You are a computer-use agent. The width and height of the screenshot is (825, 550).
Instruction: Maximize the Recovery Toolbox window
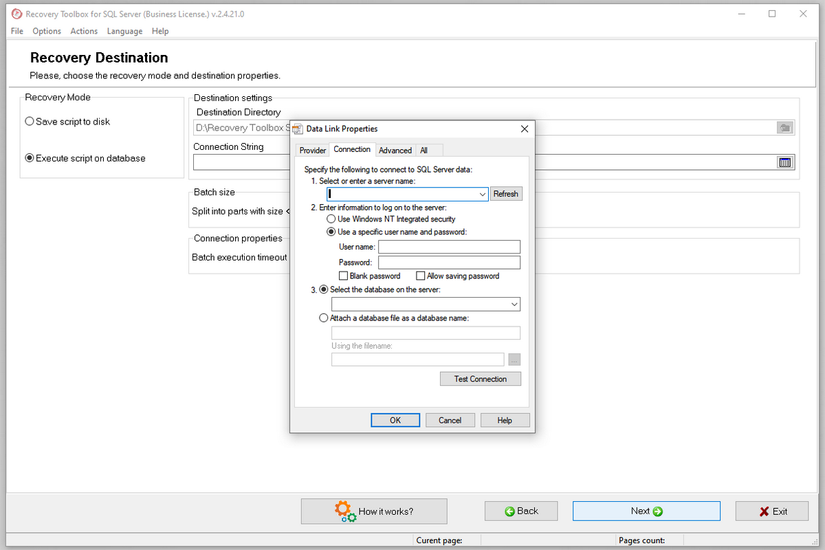(772, 14)
